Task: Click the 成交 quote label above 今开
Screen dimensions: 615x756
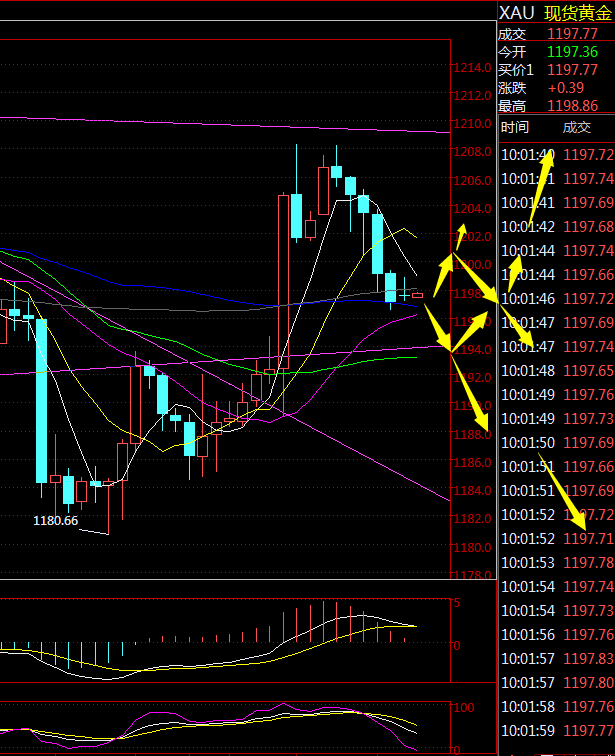Action: [512, 34]
